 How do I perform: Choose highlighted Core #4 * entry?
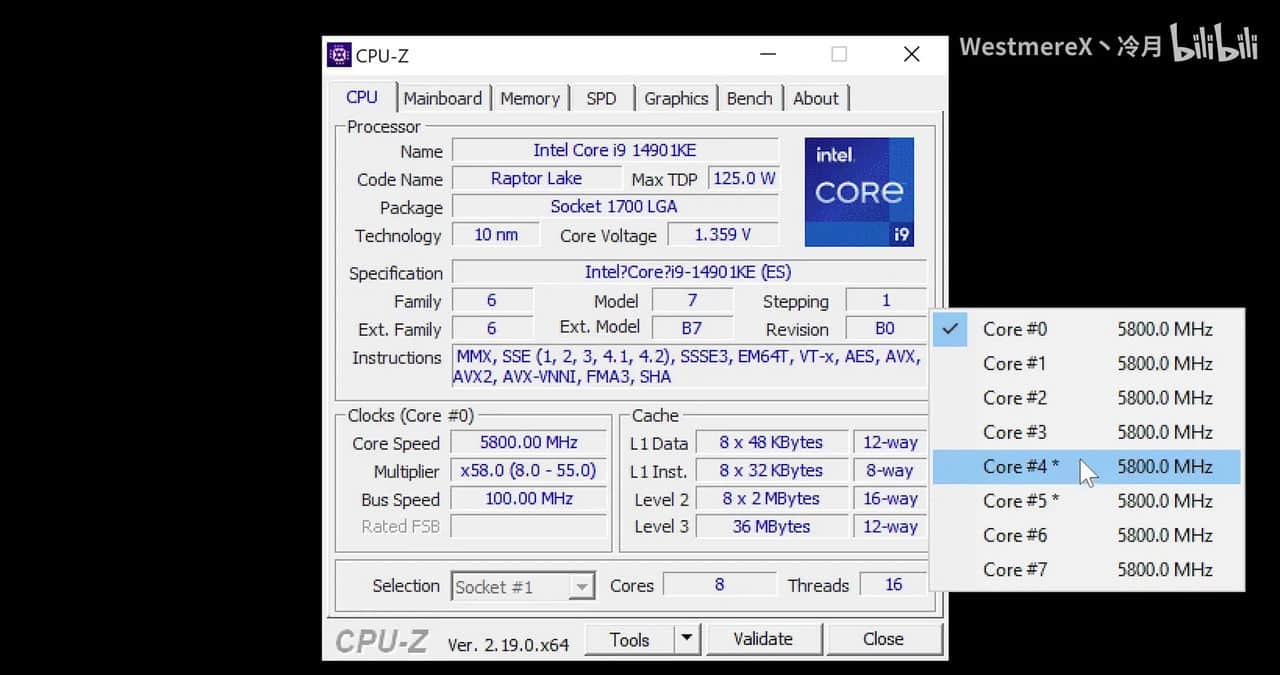pyautogui.click(x=1087, y=466)
